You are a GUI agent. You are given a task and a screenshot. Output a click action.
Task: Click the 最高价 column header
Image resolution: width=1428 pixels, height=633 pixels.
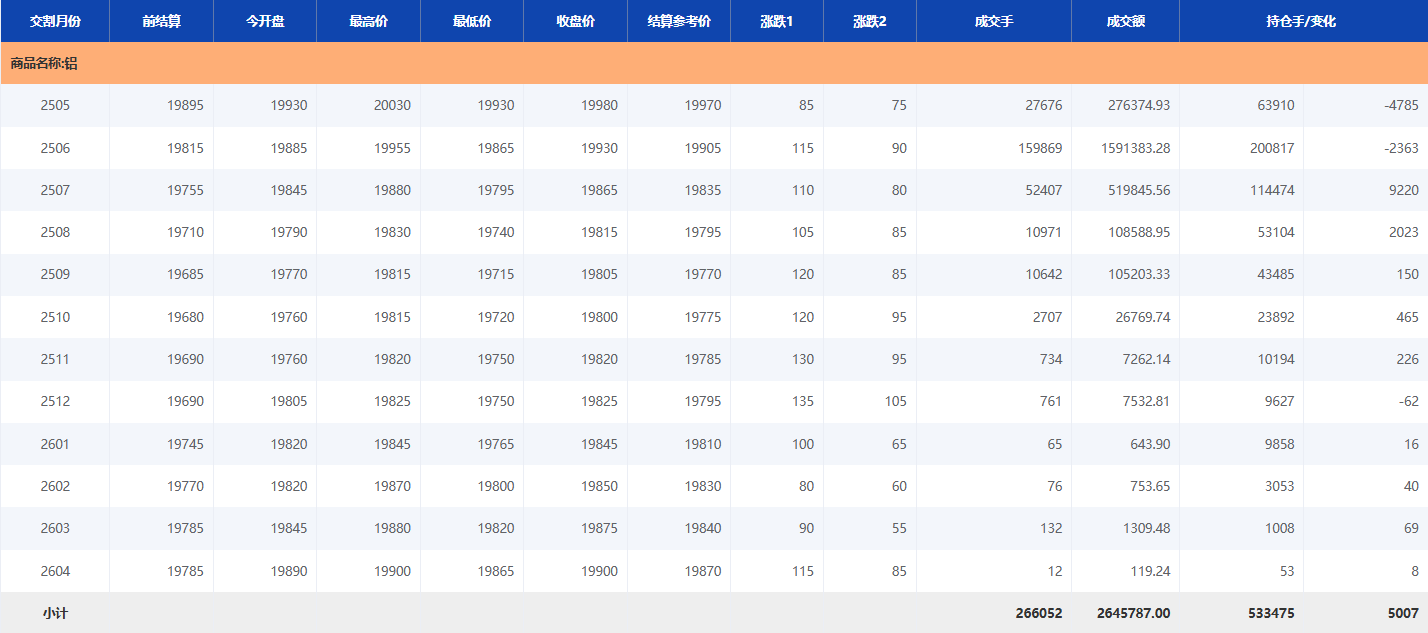tap(368, 21)
